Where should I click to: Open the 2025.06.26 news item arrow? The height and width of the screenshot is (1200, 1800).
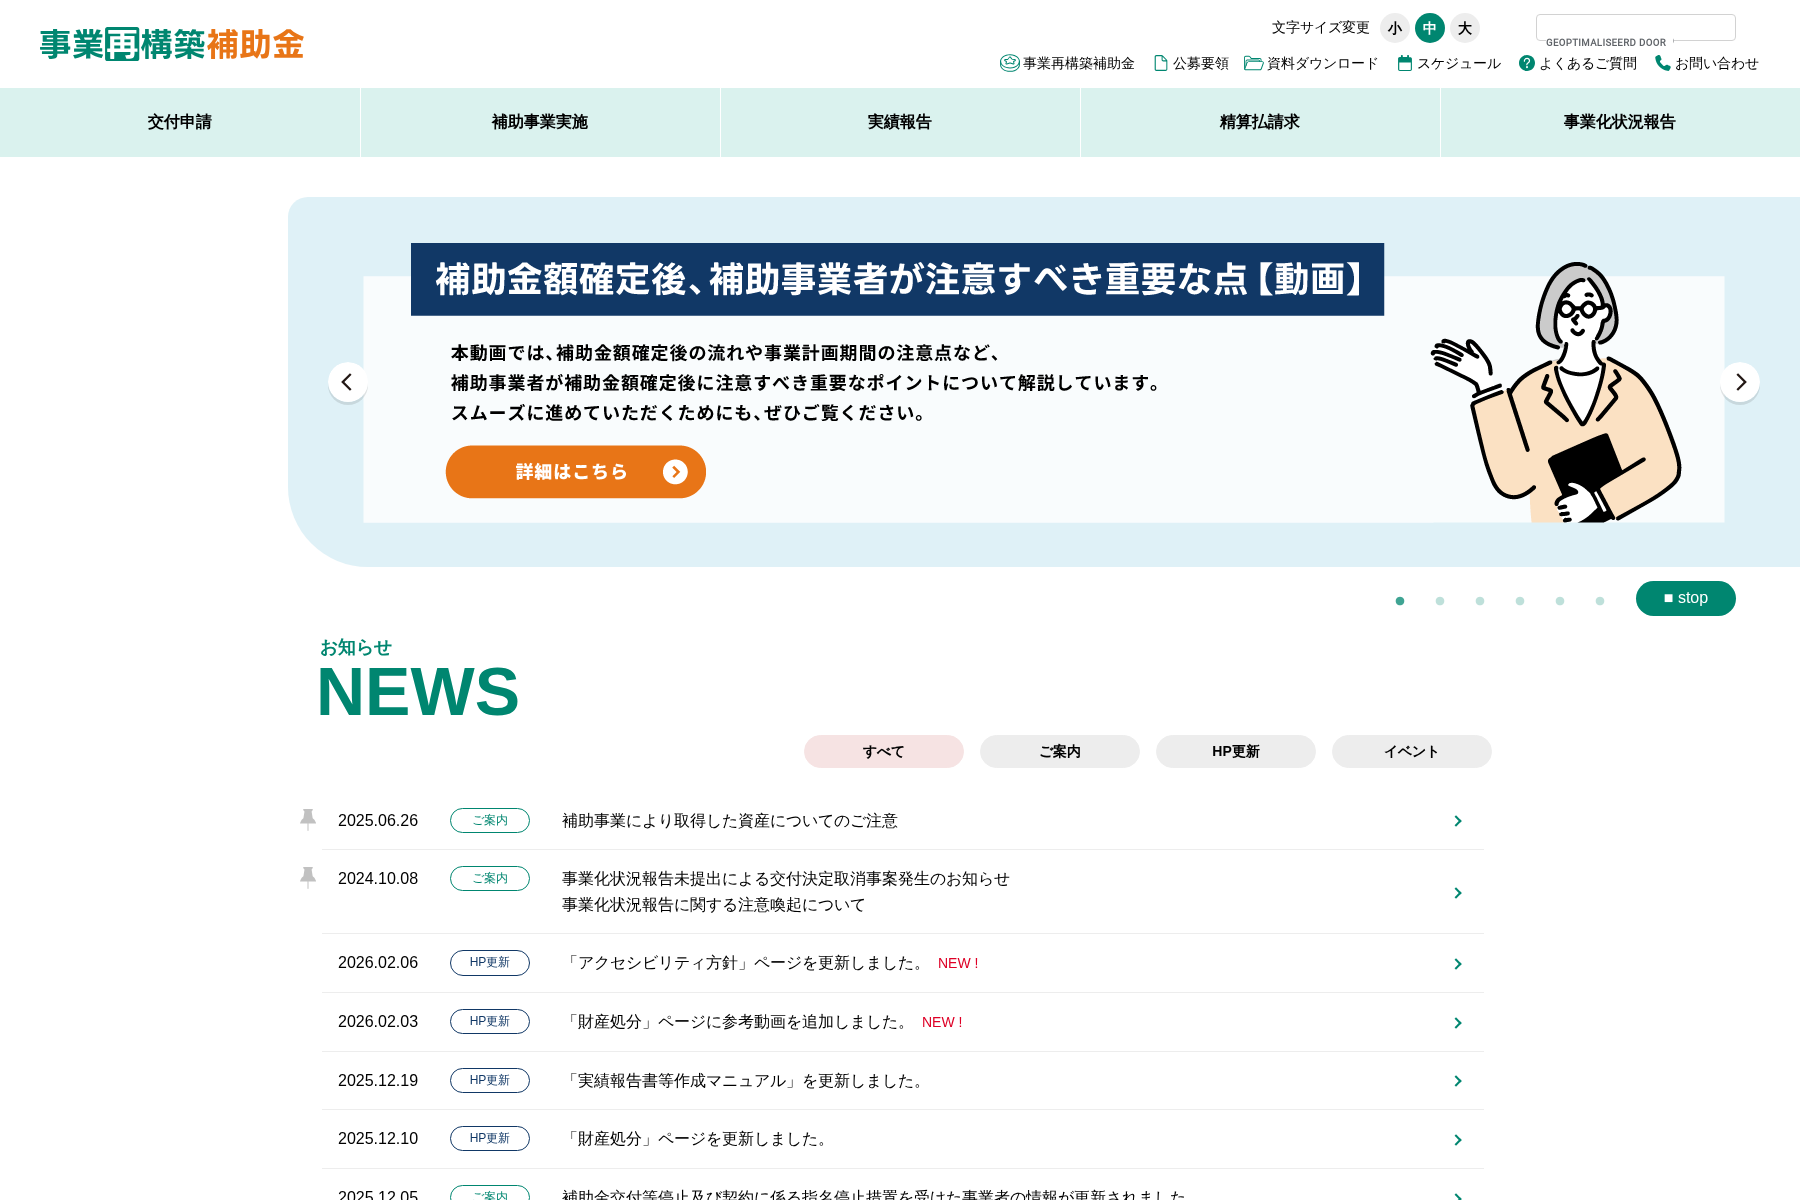click(1457, 821)
